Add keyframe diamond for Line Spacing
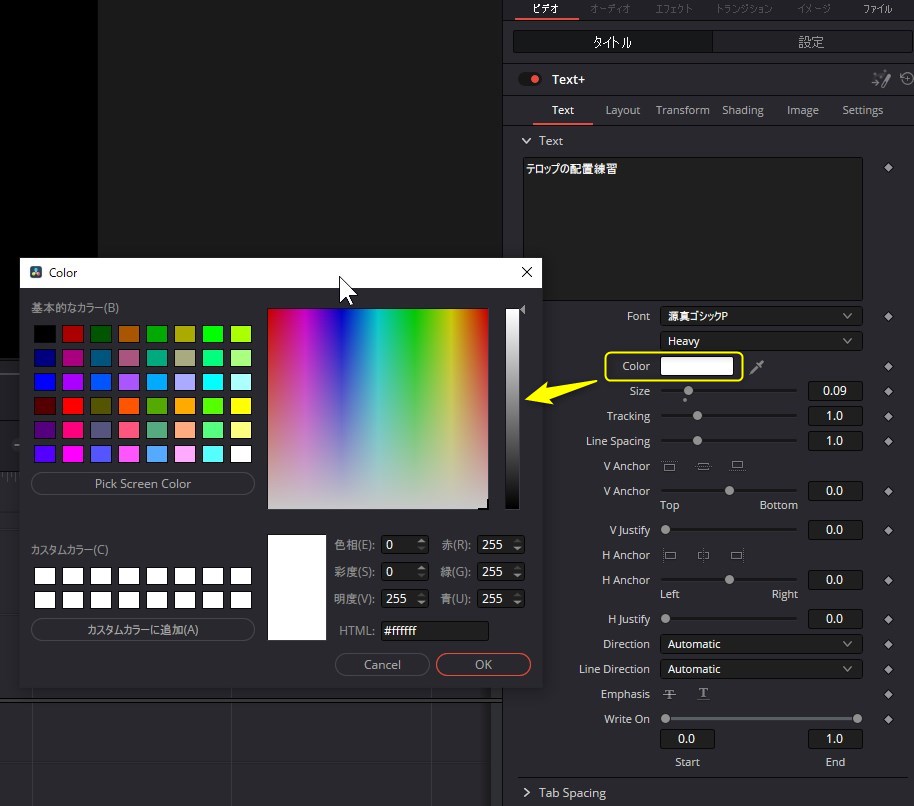Image resolution: width=914 pixels, height=806 pixels. pyautogui.click(x=888, y=442)
